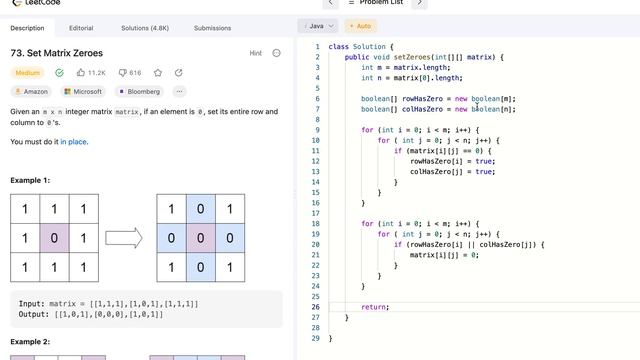Favorite the problem with star icon
Image resolution: width=640 pixels, height=360 pixels.
click(x=158, y=73)
